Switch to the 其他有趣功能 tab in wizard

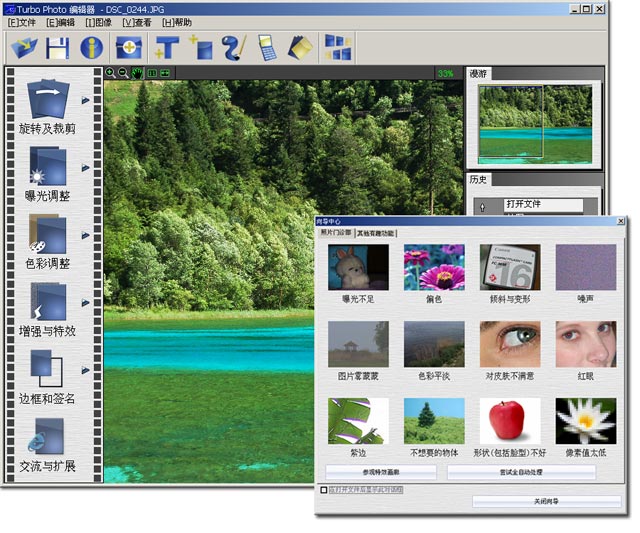[376, 233]
